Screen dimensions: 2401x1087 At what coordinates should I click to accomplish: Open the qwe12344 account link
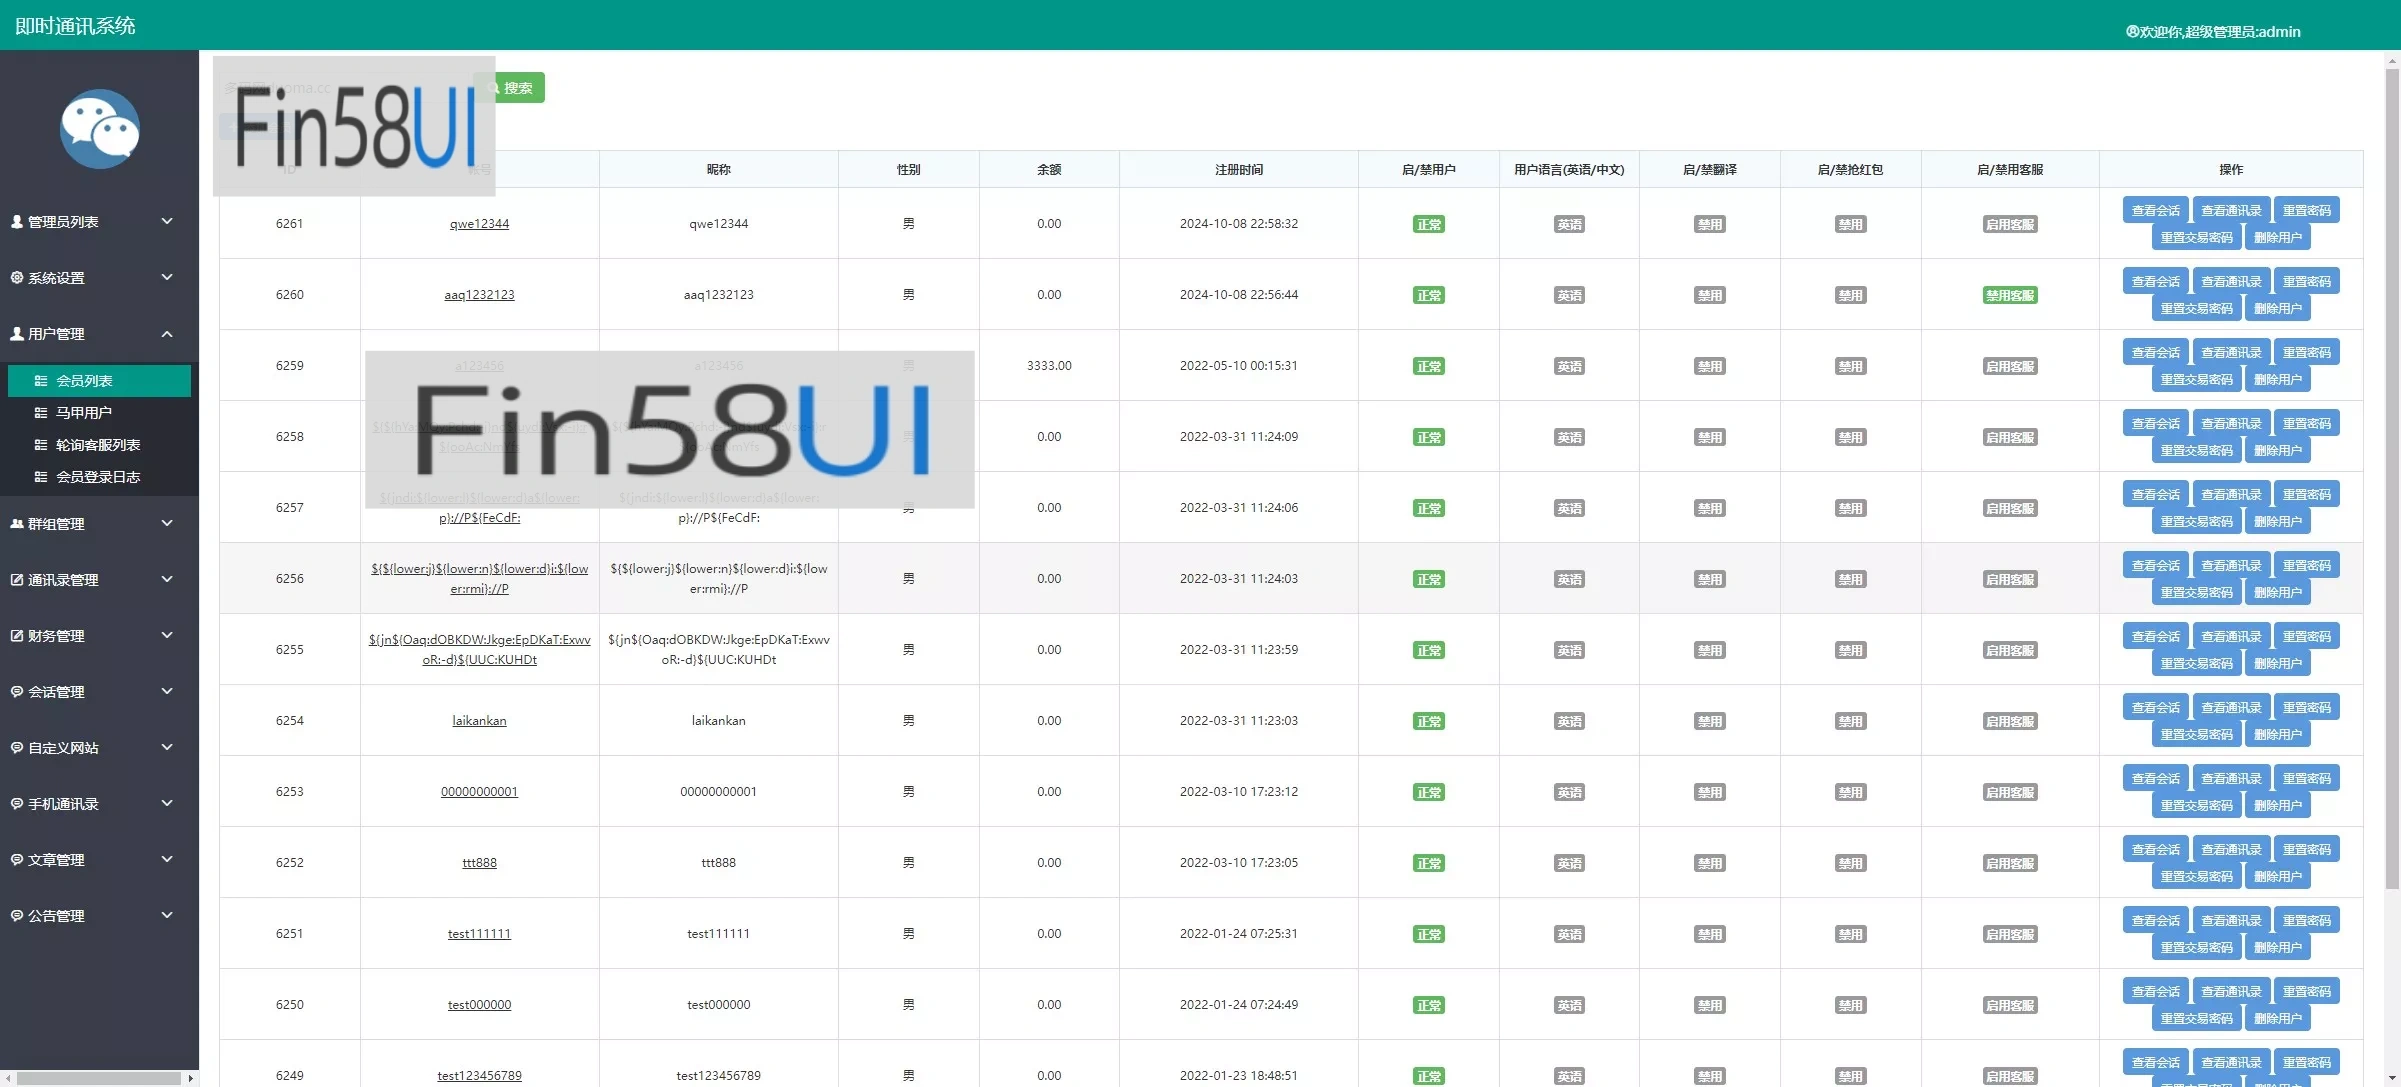[479, 224]
